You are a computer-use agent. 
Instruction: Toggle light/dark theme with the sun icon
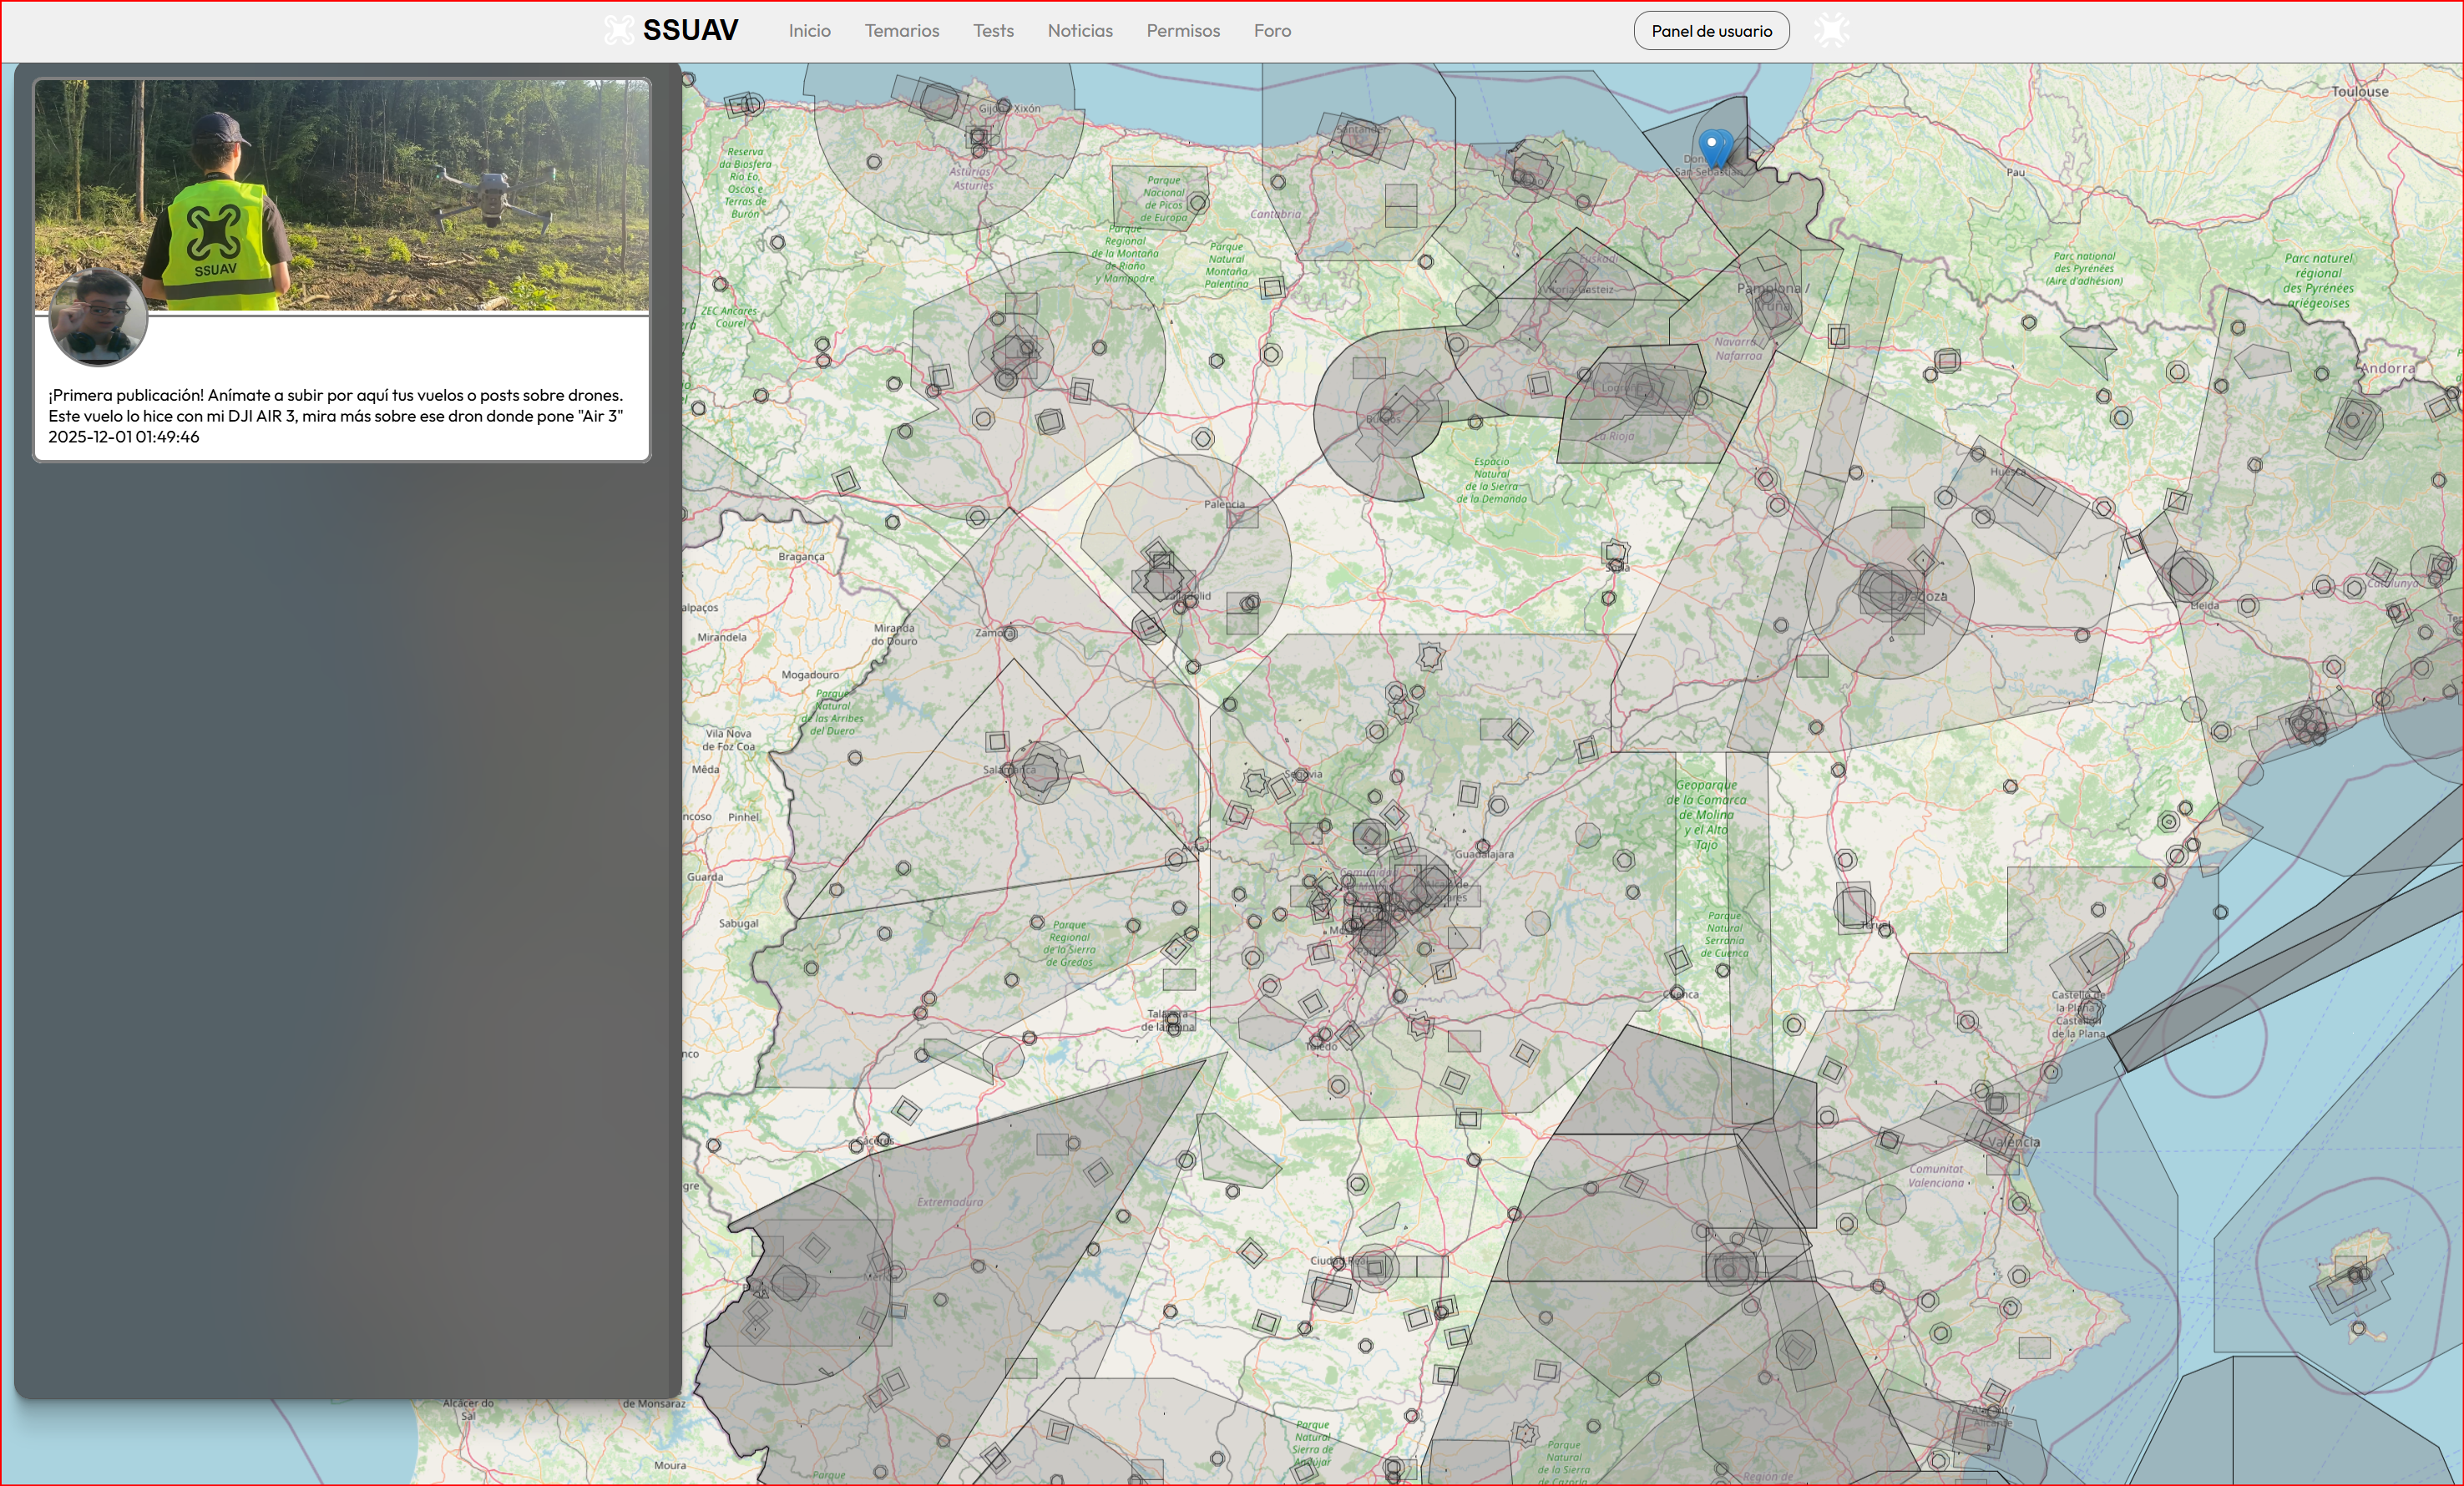[1831, 30]
